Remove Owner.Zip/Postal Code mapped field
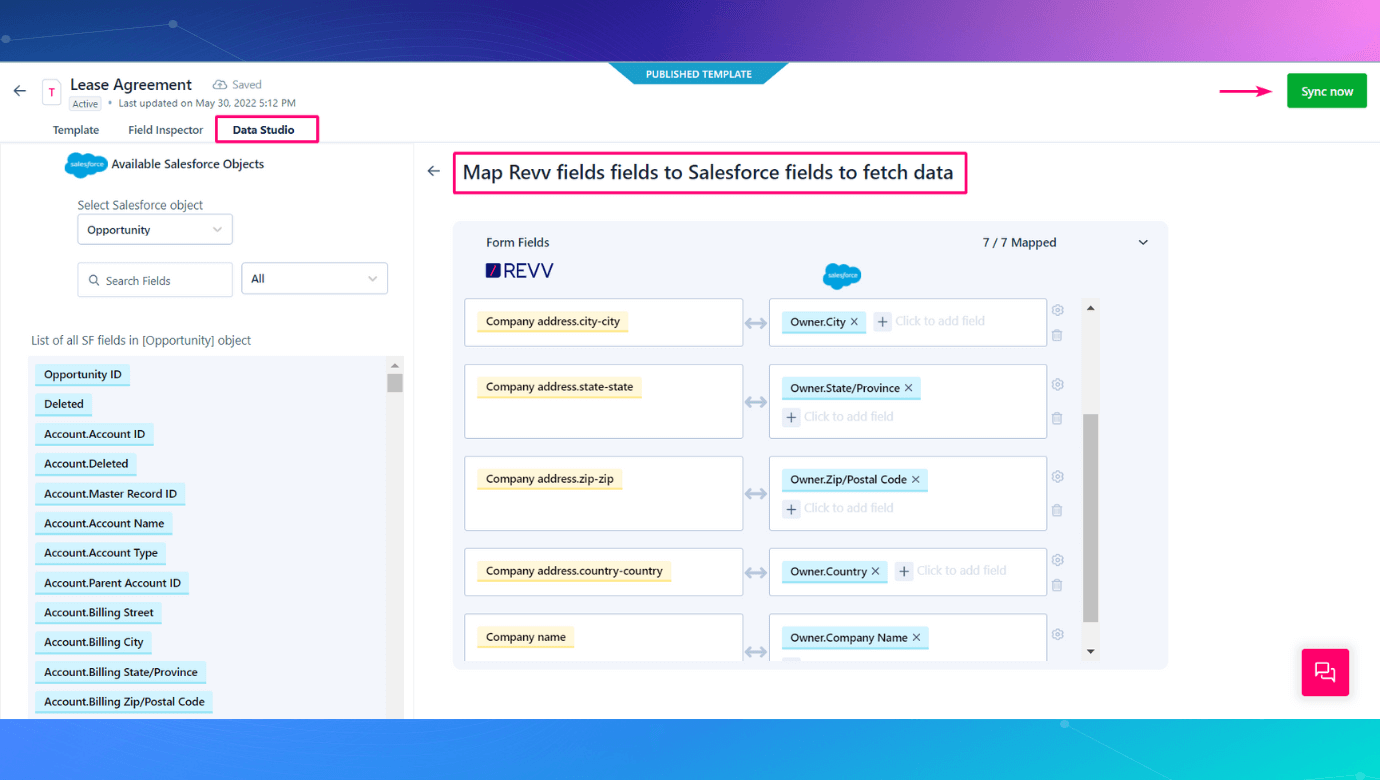1380x780 pixels. point(915,480)
